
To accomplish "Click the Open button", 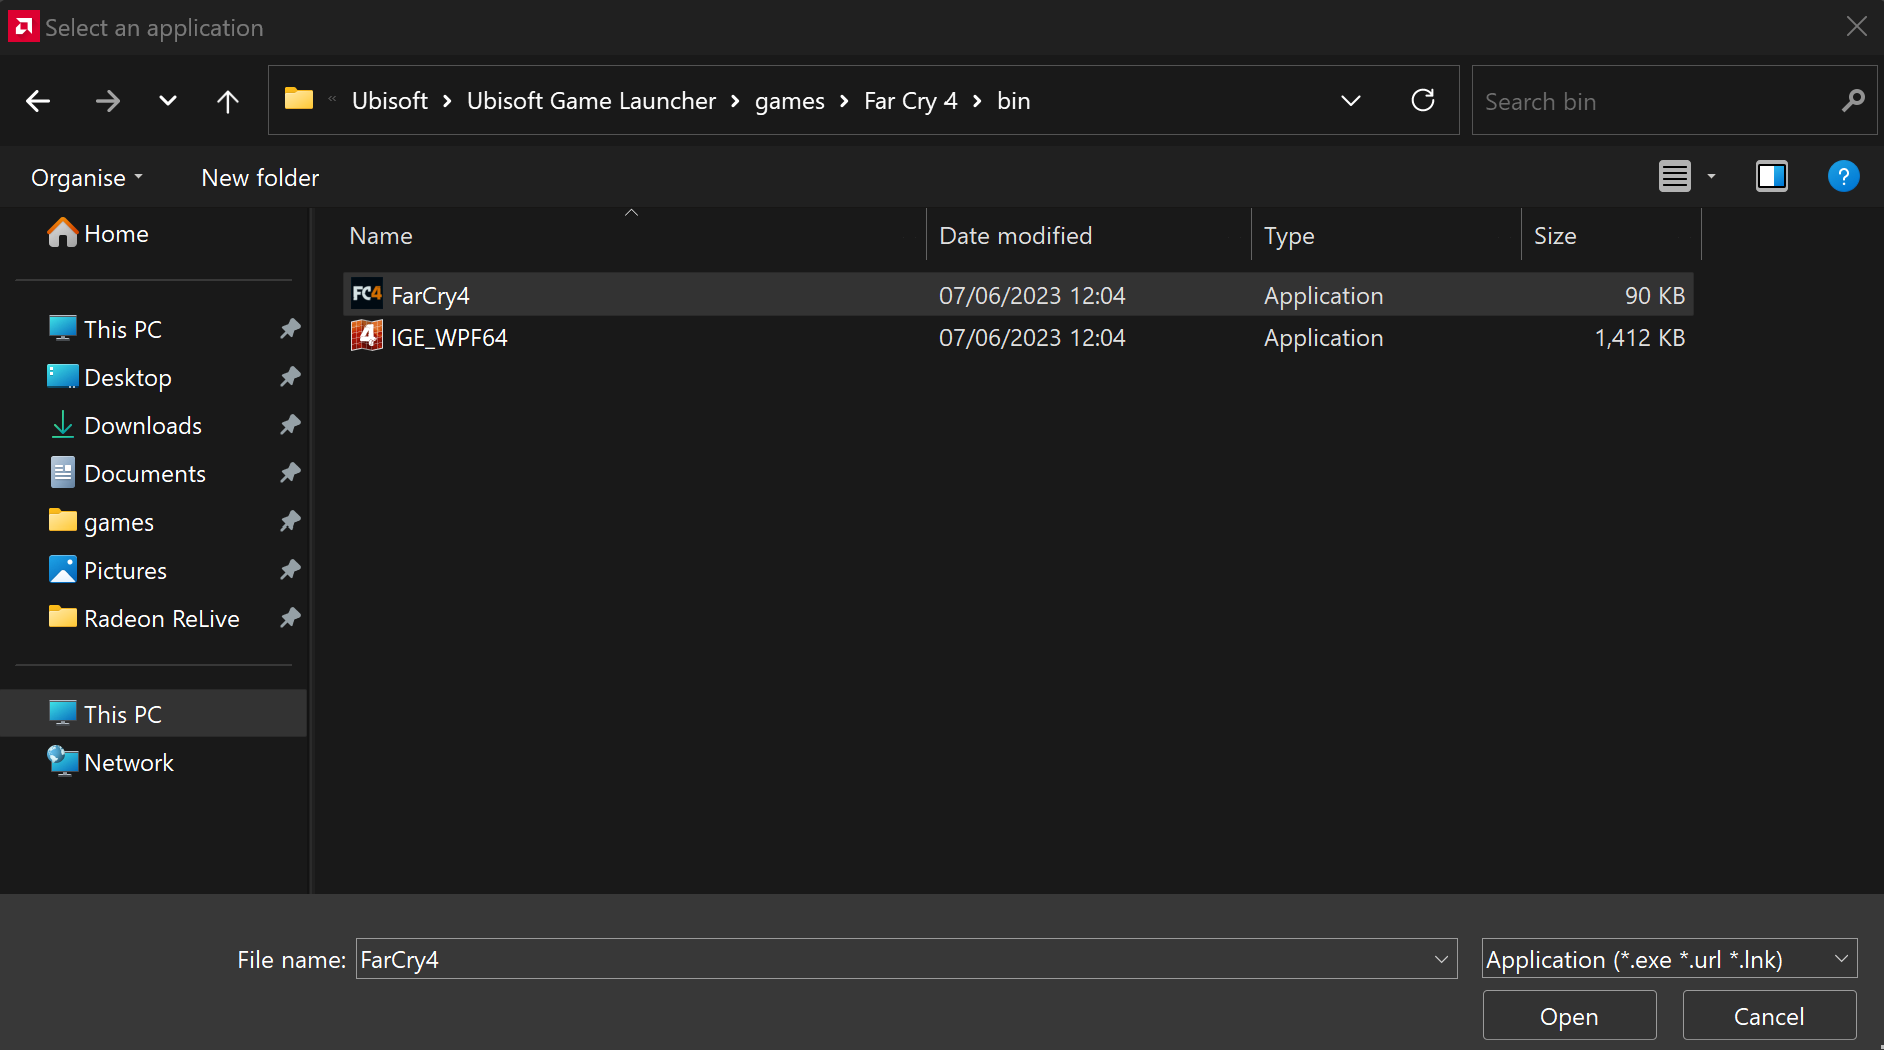I will click(x=1569, y=1016).
